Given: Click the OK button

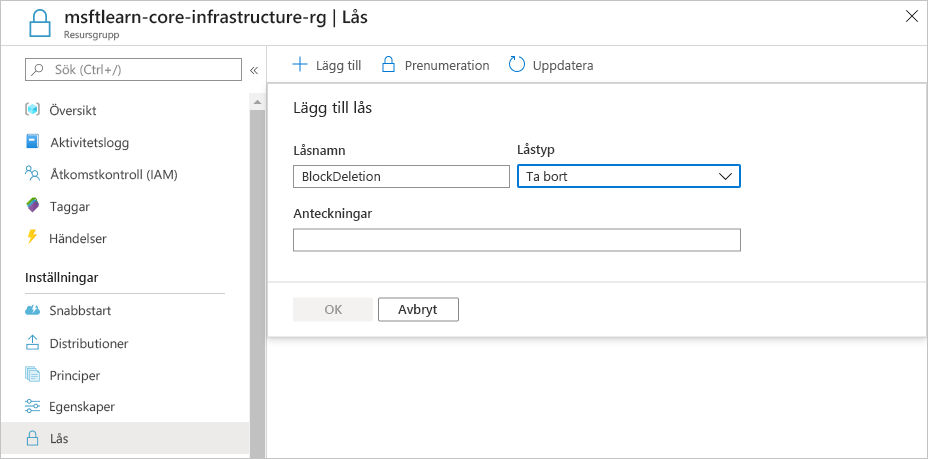Looking at the screenshot, I should (333, 309).
